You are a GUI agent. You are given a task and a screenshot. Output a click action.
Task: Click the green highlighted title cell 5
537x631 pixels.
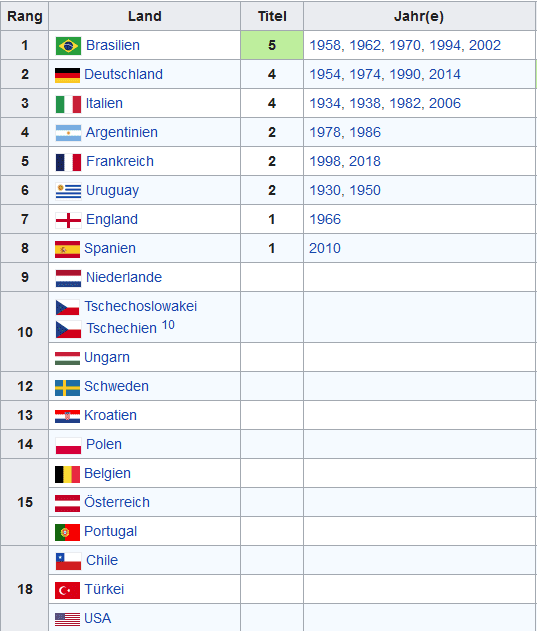click(x=272, y=45)
